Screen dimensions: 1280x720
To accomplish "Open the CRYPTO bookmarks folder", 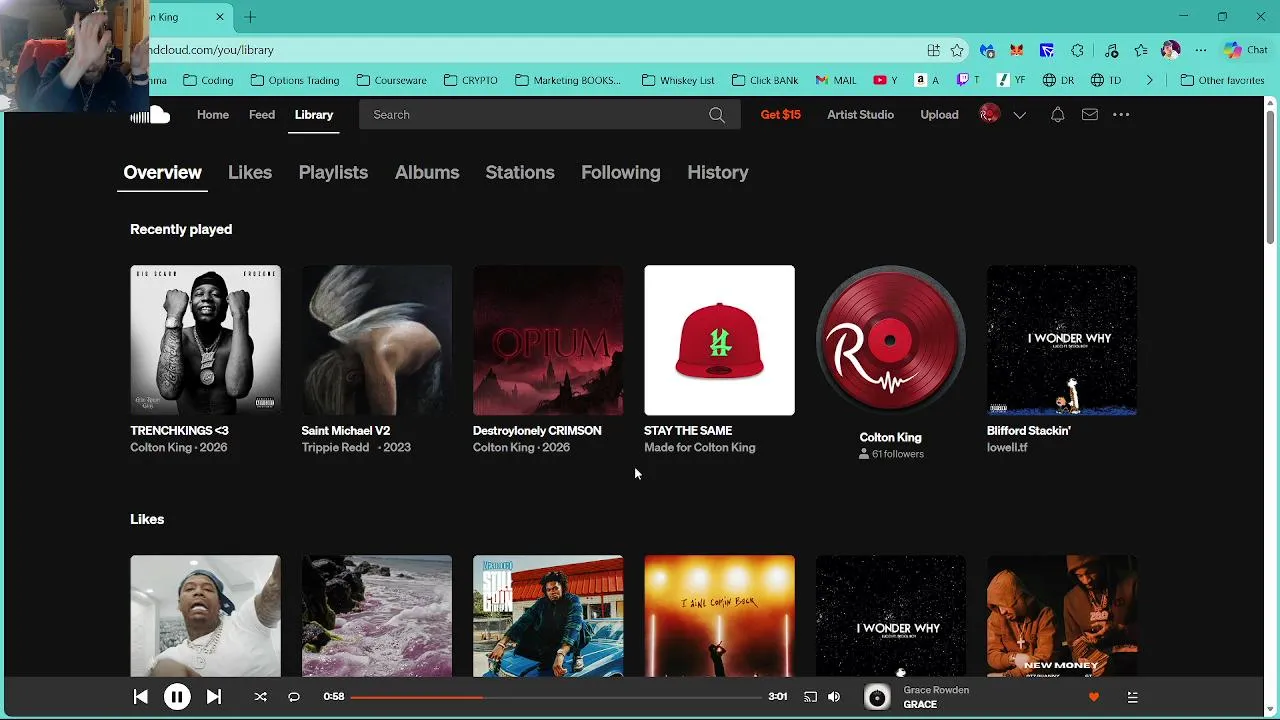I will point(470,80).
